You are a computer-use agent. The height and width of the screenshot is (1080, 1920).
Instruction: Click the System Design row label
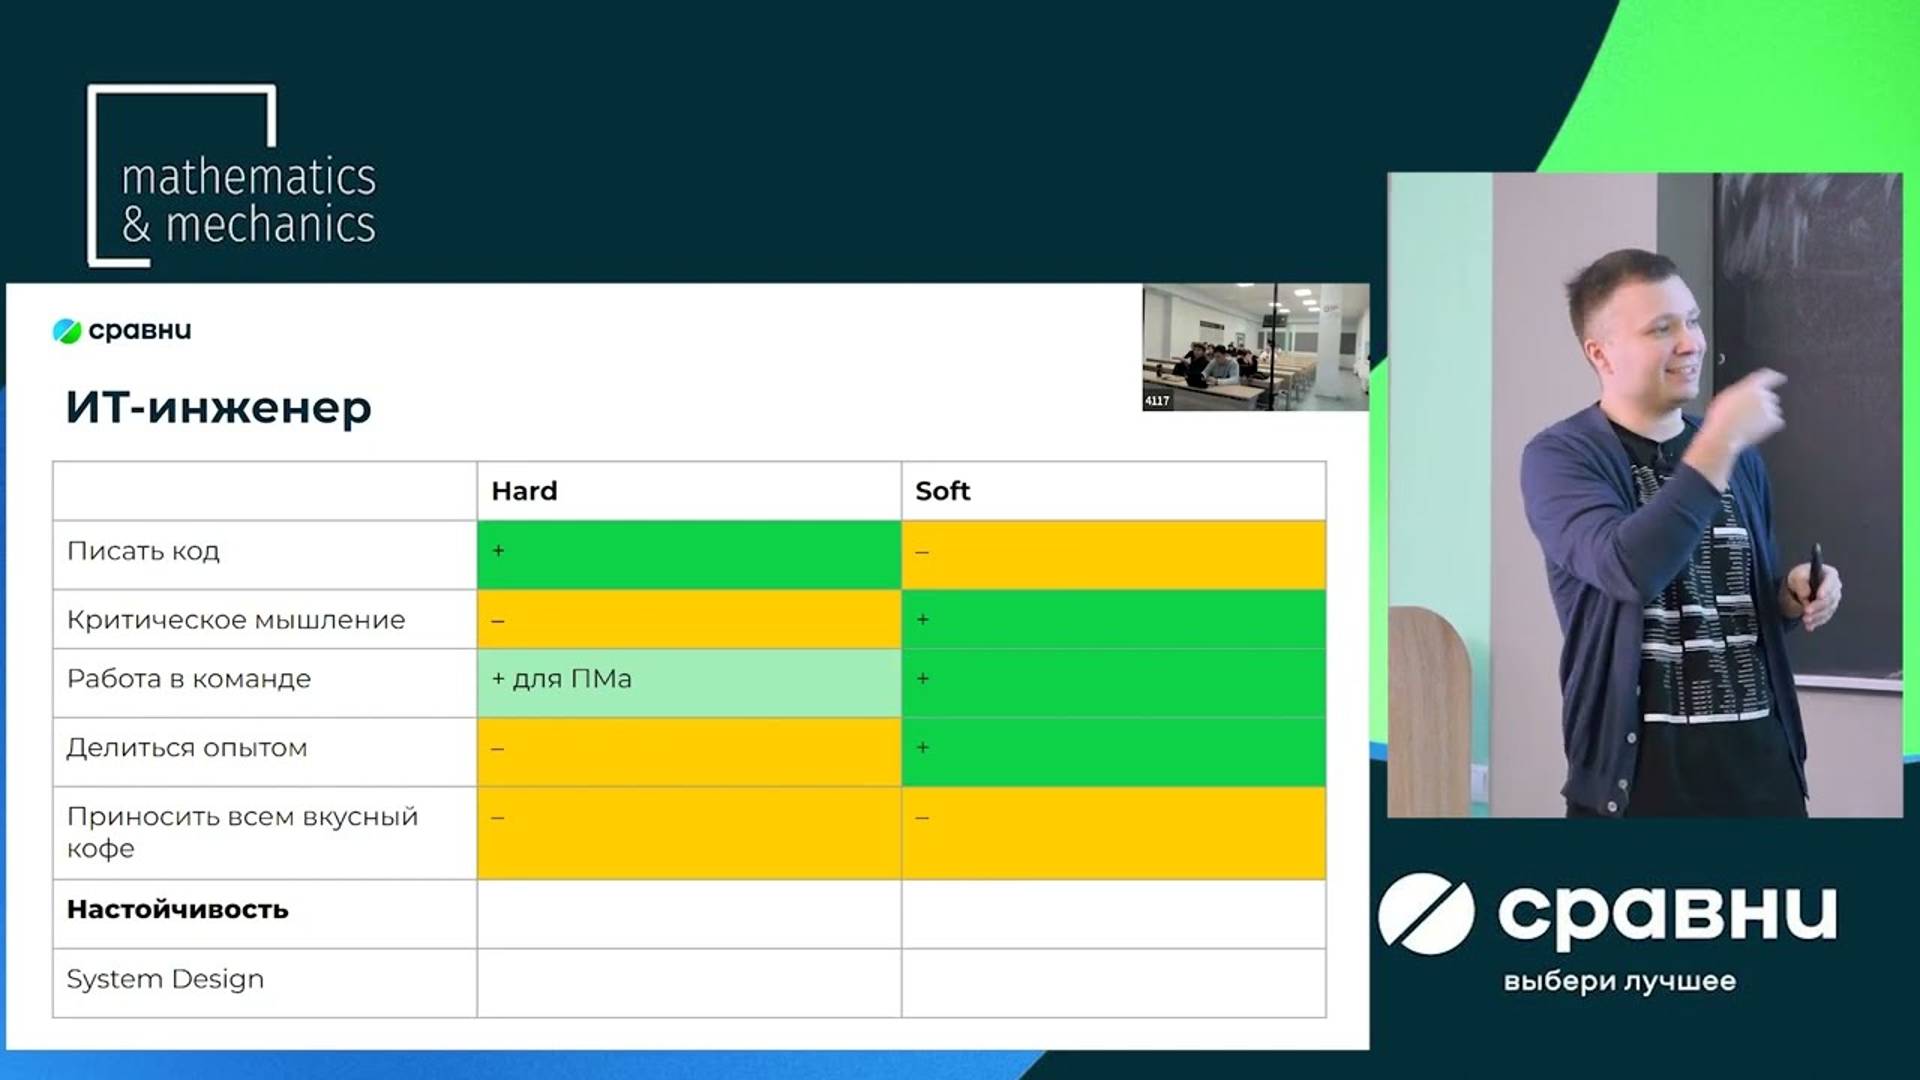coord(165,979)
